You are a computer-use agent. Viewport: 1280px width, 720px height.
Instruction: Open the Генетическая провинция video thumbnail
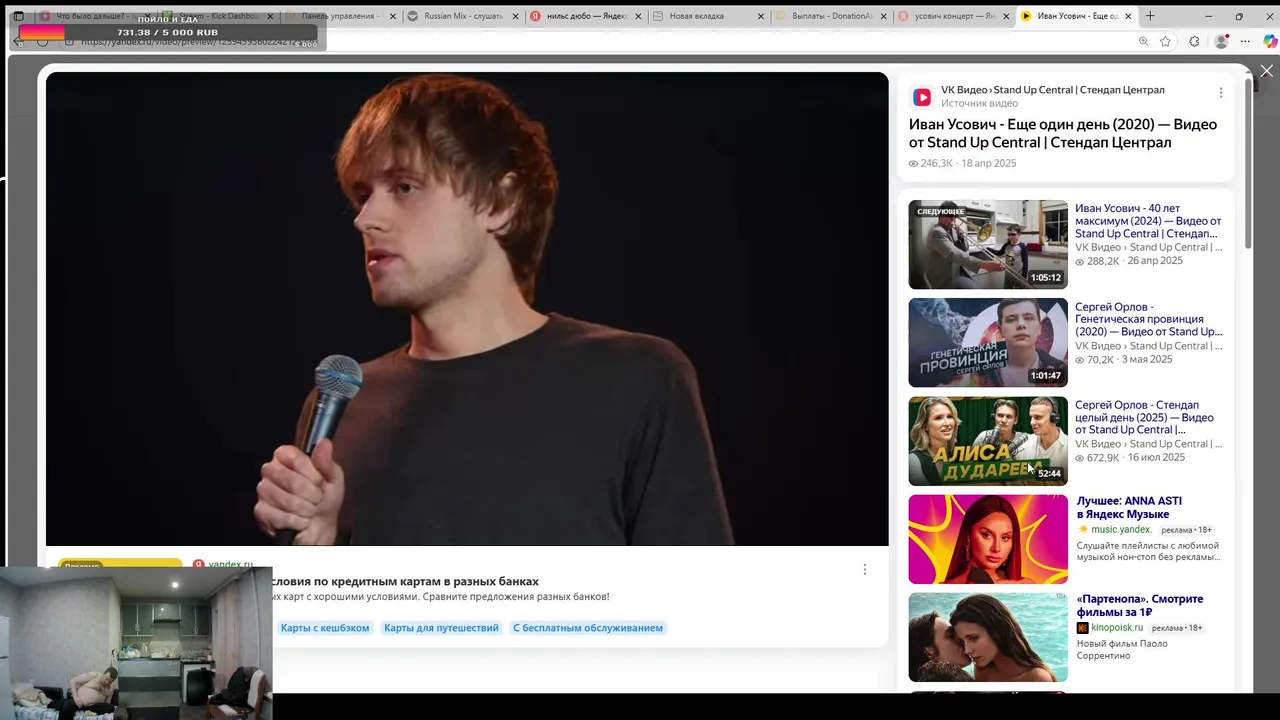pyautogui.click(x=988, y=342)
